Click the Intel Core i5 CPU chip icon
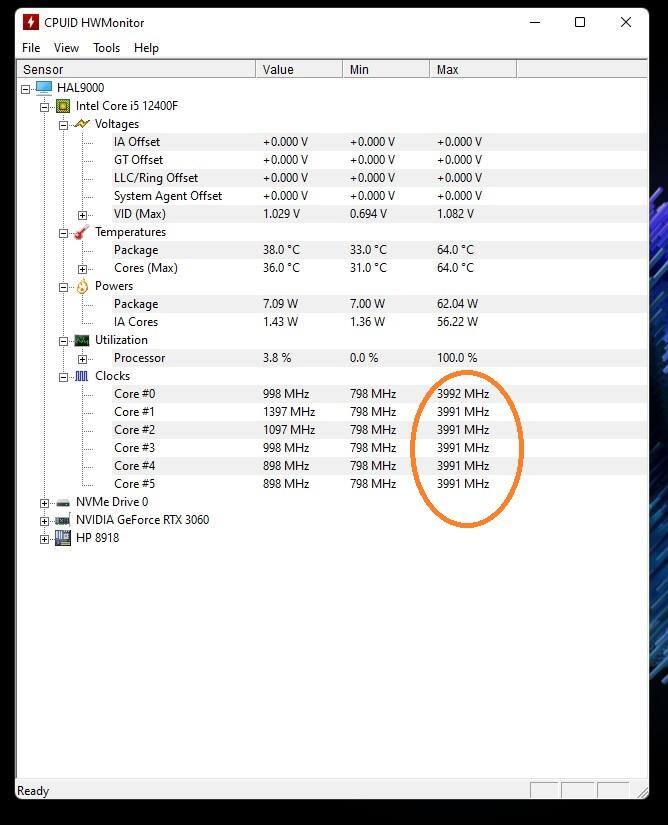668x825 pixels. click(63, 106)
